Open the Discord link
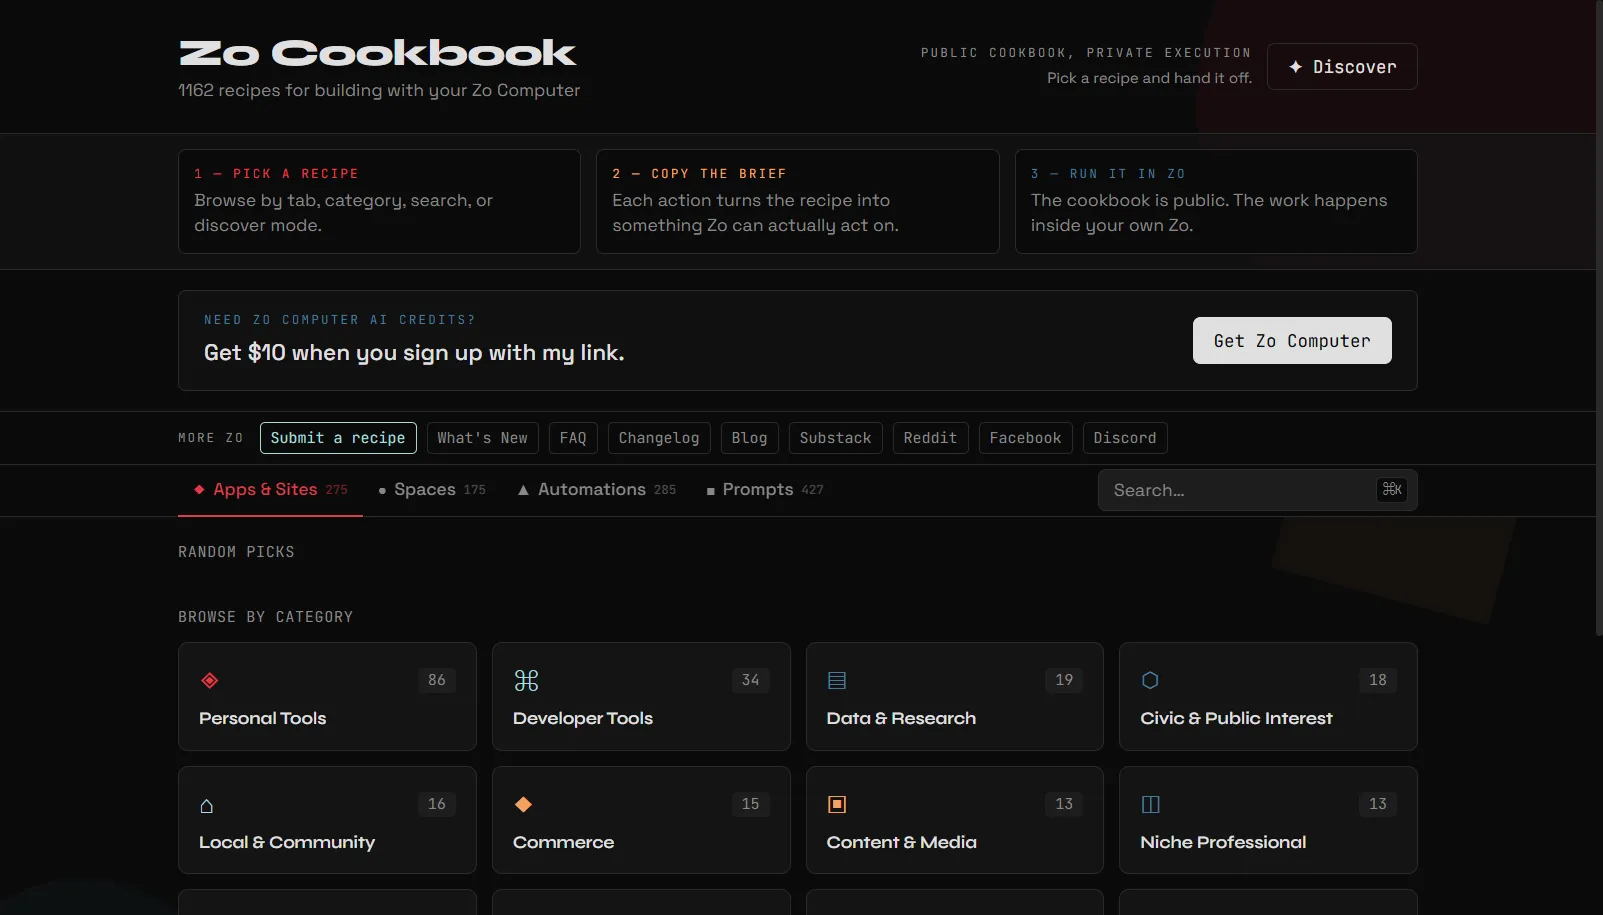This screenshot has height=915, width=1603. pyautogui.click(x=1125, y=438)
